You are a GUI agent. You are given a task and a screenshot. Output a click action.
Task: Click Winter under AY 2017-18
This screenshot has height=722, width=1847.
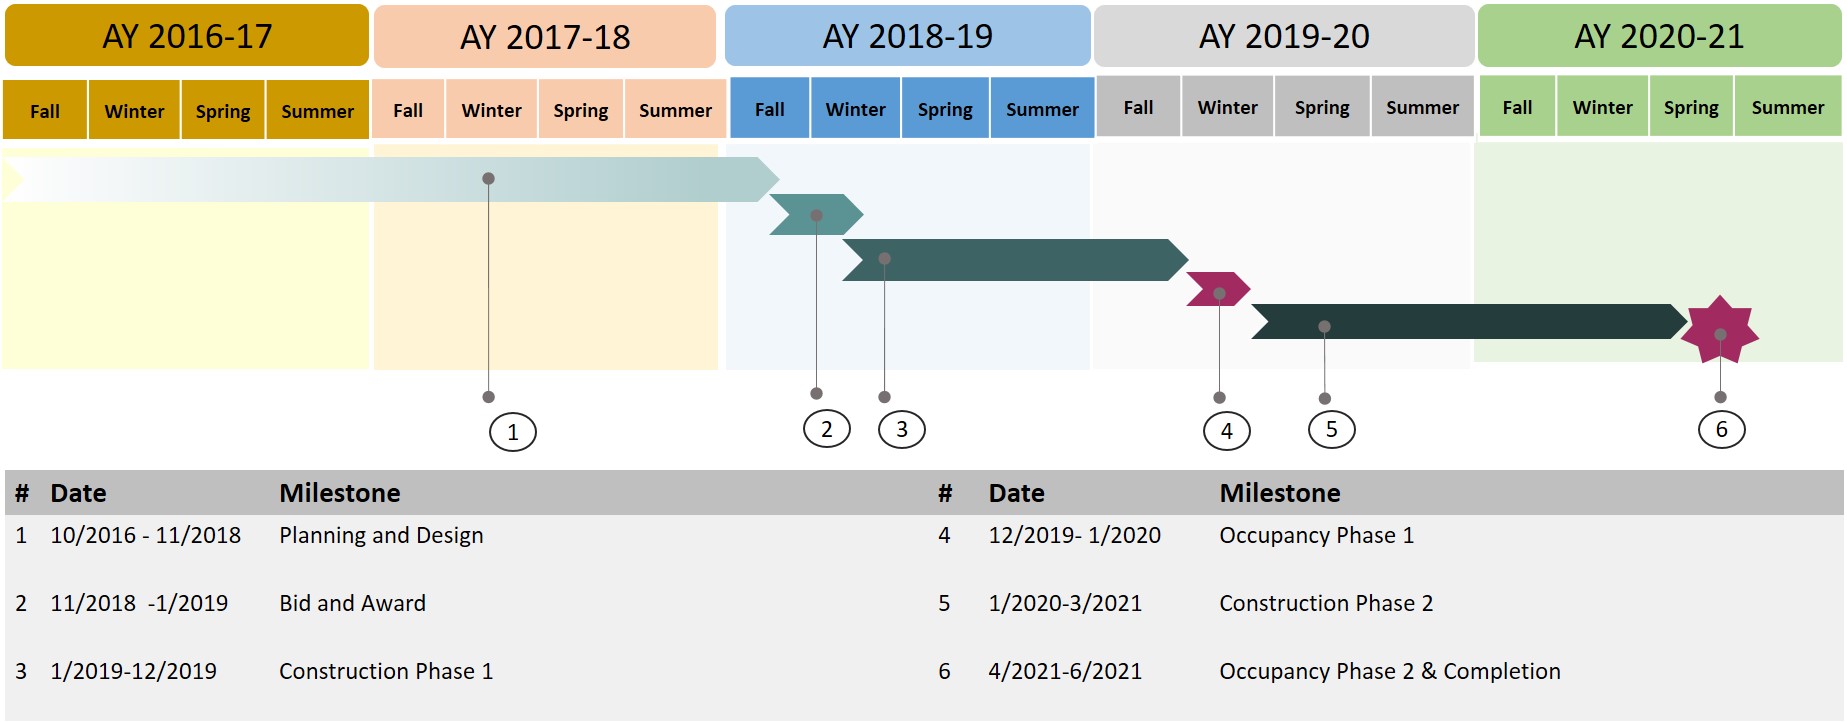(x=491, y=110)
